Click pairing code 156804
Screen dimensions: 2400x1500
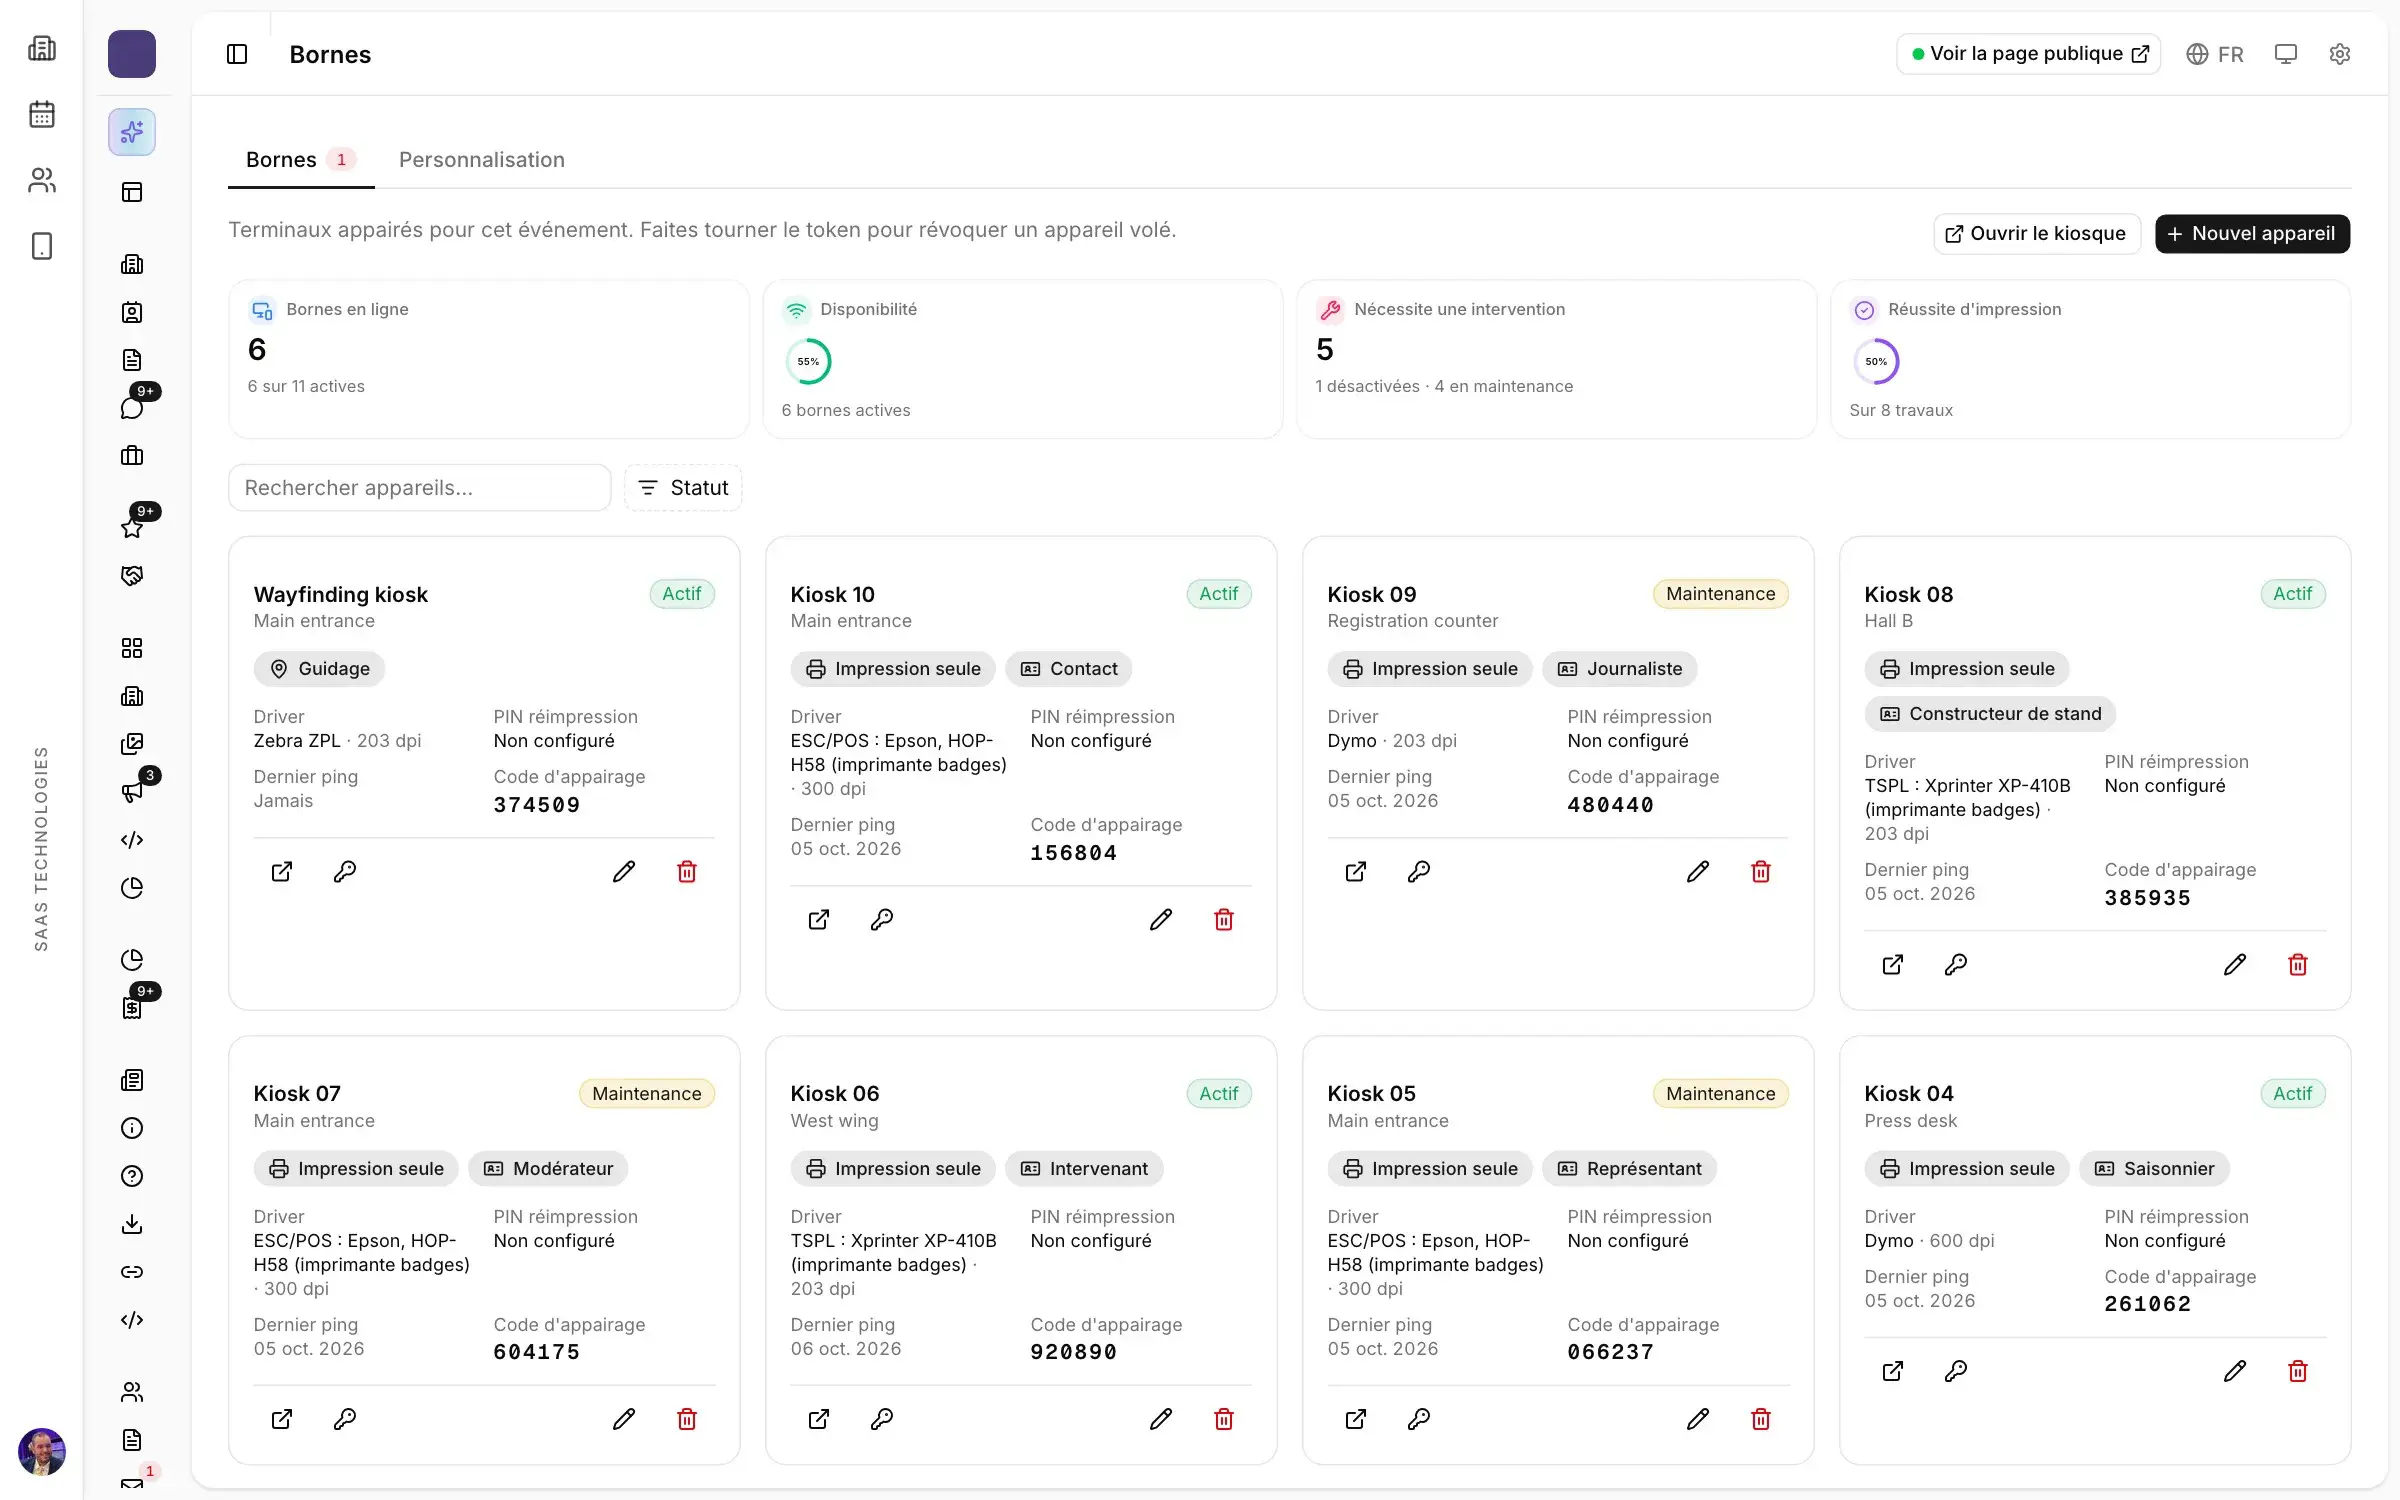pos(1073,853)
